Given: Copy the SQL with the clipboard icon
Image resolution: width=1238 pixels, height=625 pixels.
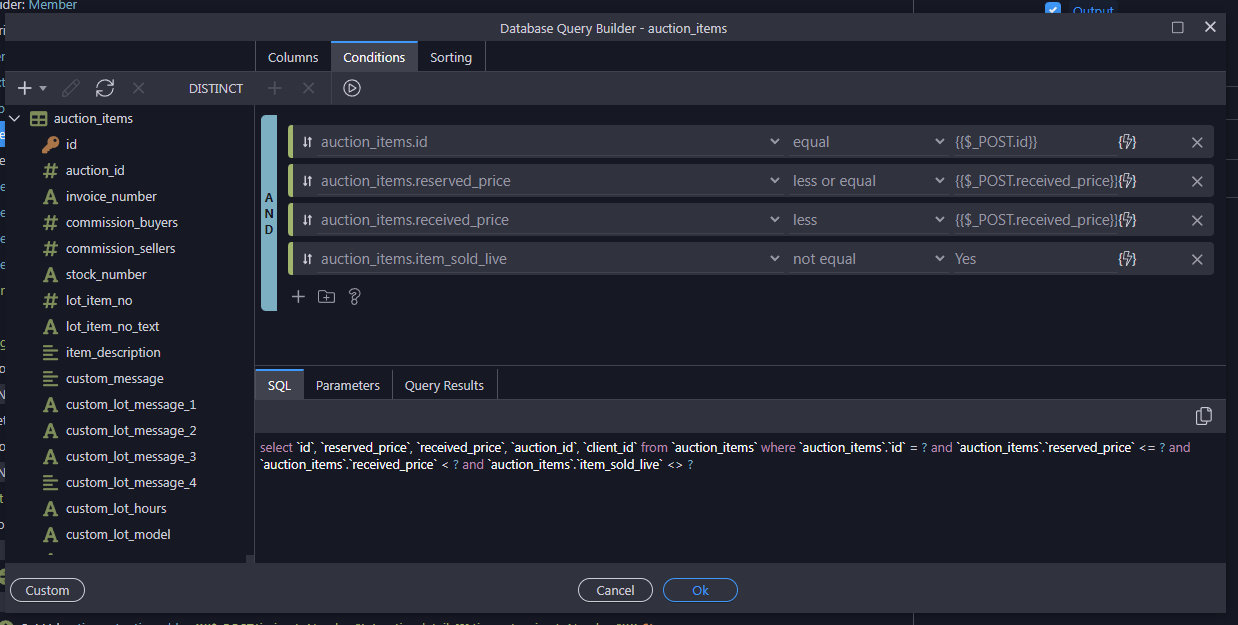Looking at the screenshot, I should coord(1204,416).
